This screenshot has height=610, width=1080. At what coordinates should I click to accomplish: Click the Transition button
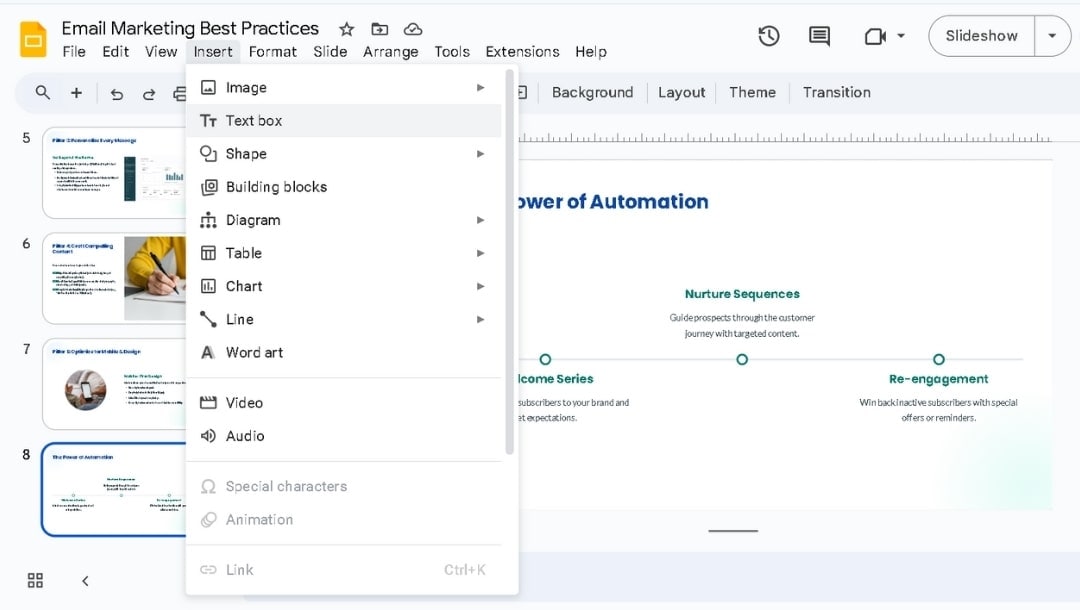(x=836, y=92)
